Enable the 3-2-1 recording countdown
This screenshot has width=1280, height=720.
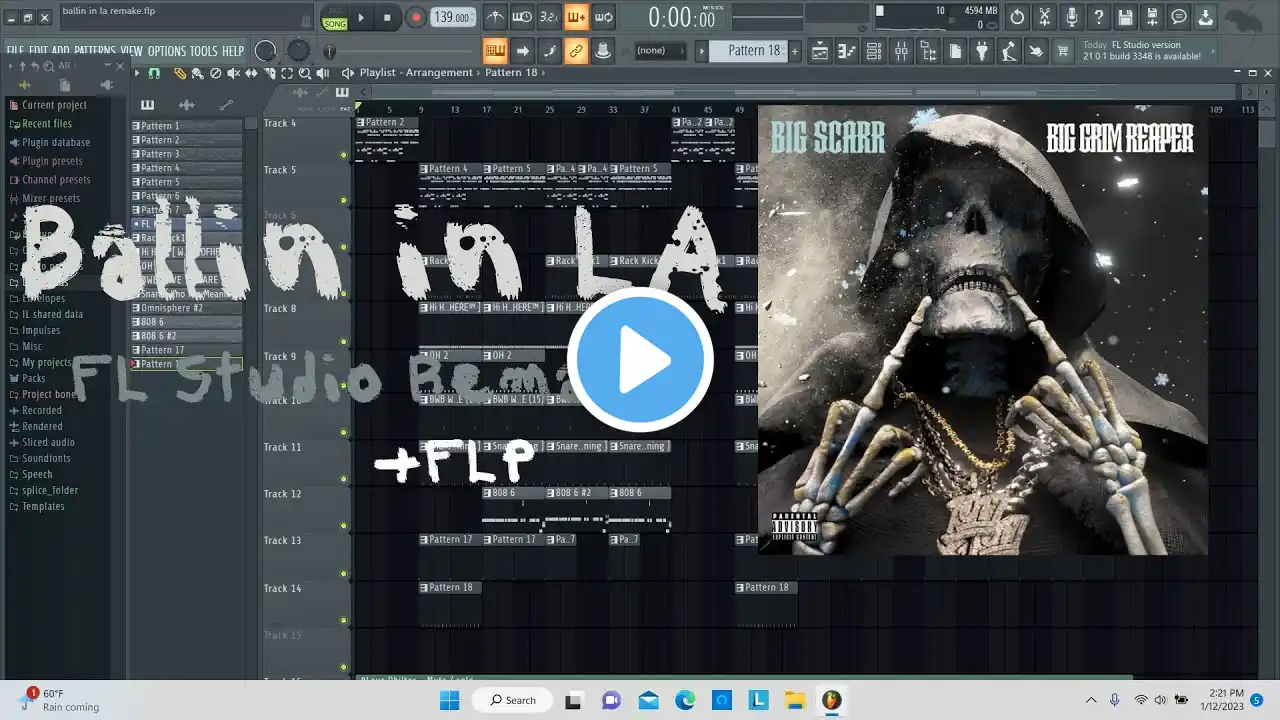click(549, 17)
